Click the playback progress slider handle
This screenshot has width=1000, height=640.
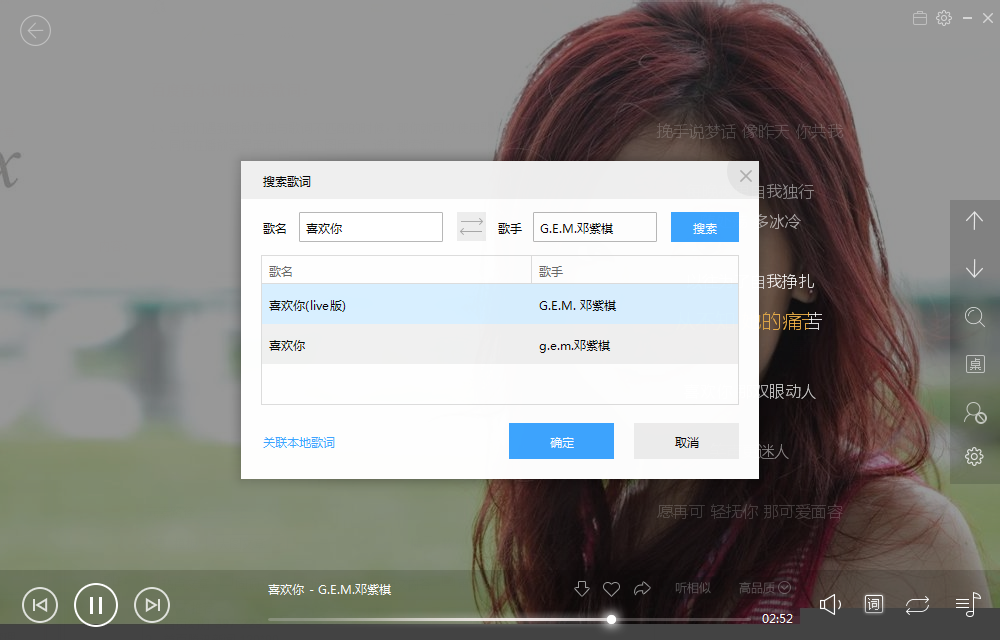[x=611, y=619]
